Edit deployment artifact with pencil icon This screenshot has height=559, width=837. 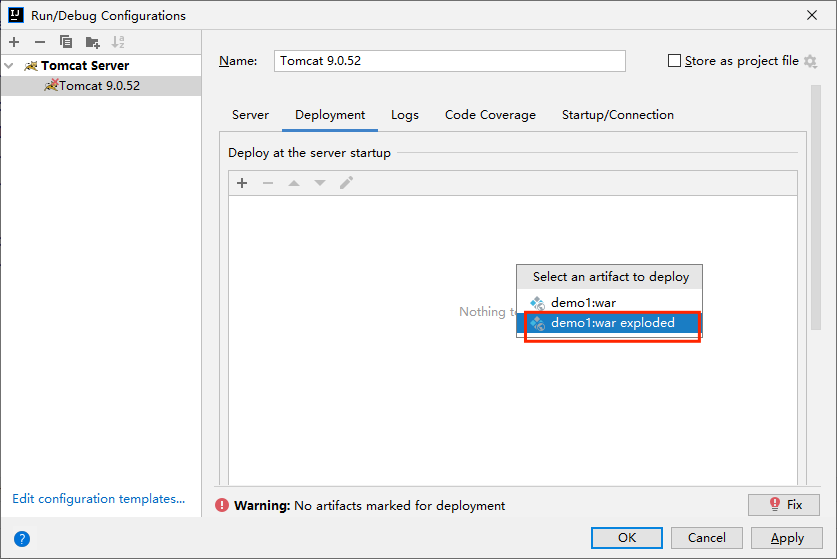point(346,183)
